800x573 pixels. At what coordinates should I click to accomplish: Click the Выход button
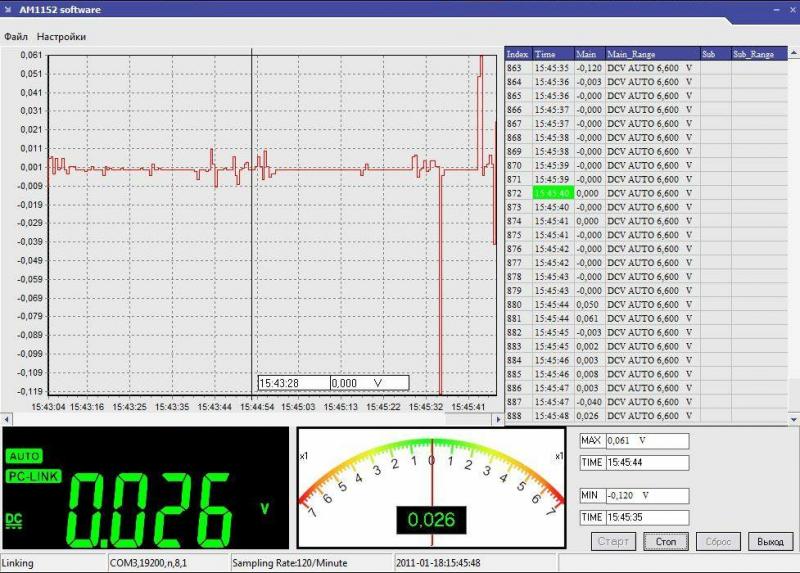770,541
